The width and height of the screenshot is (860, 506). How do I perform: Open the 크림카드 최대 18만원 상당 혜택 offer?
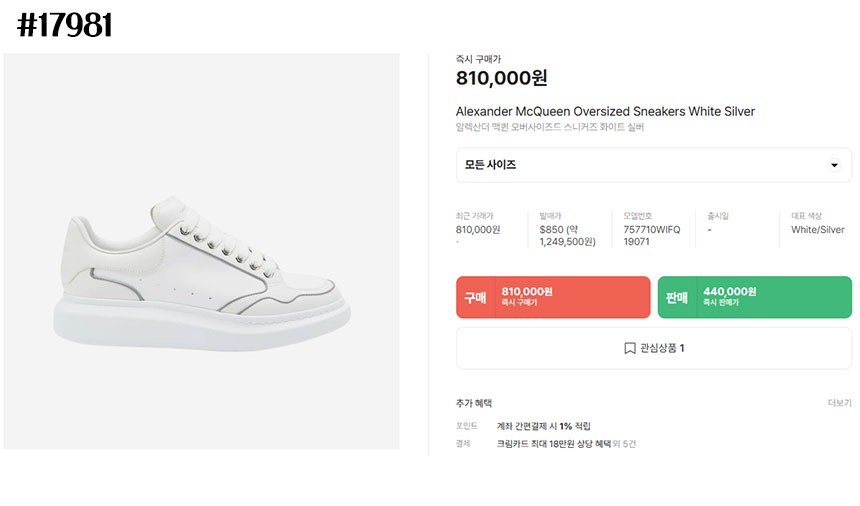(553, 443)
